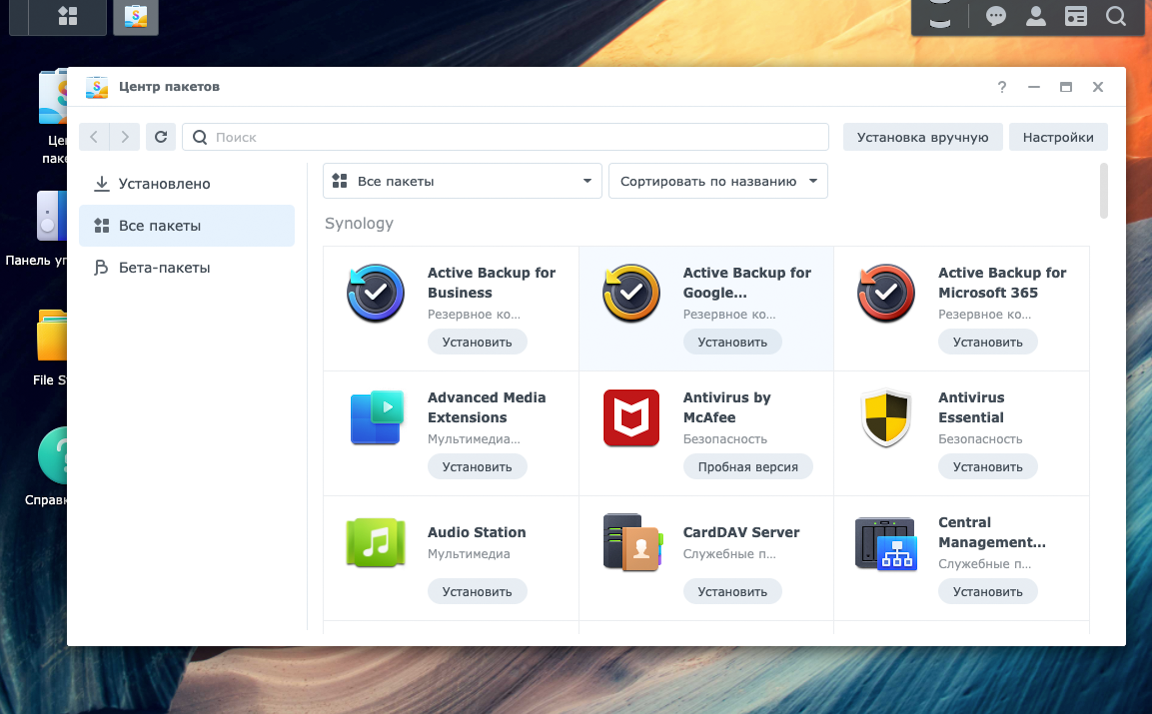Expand the 'Сортировать по названию' sort dropdown
1152x714 pixels.
(x=718, y=181)
